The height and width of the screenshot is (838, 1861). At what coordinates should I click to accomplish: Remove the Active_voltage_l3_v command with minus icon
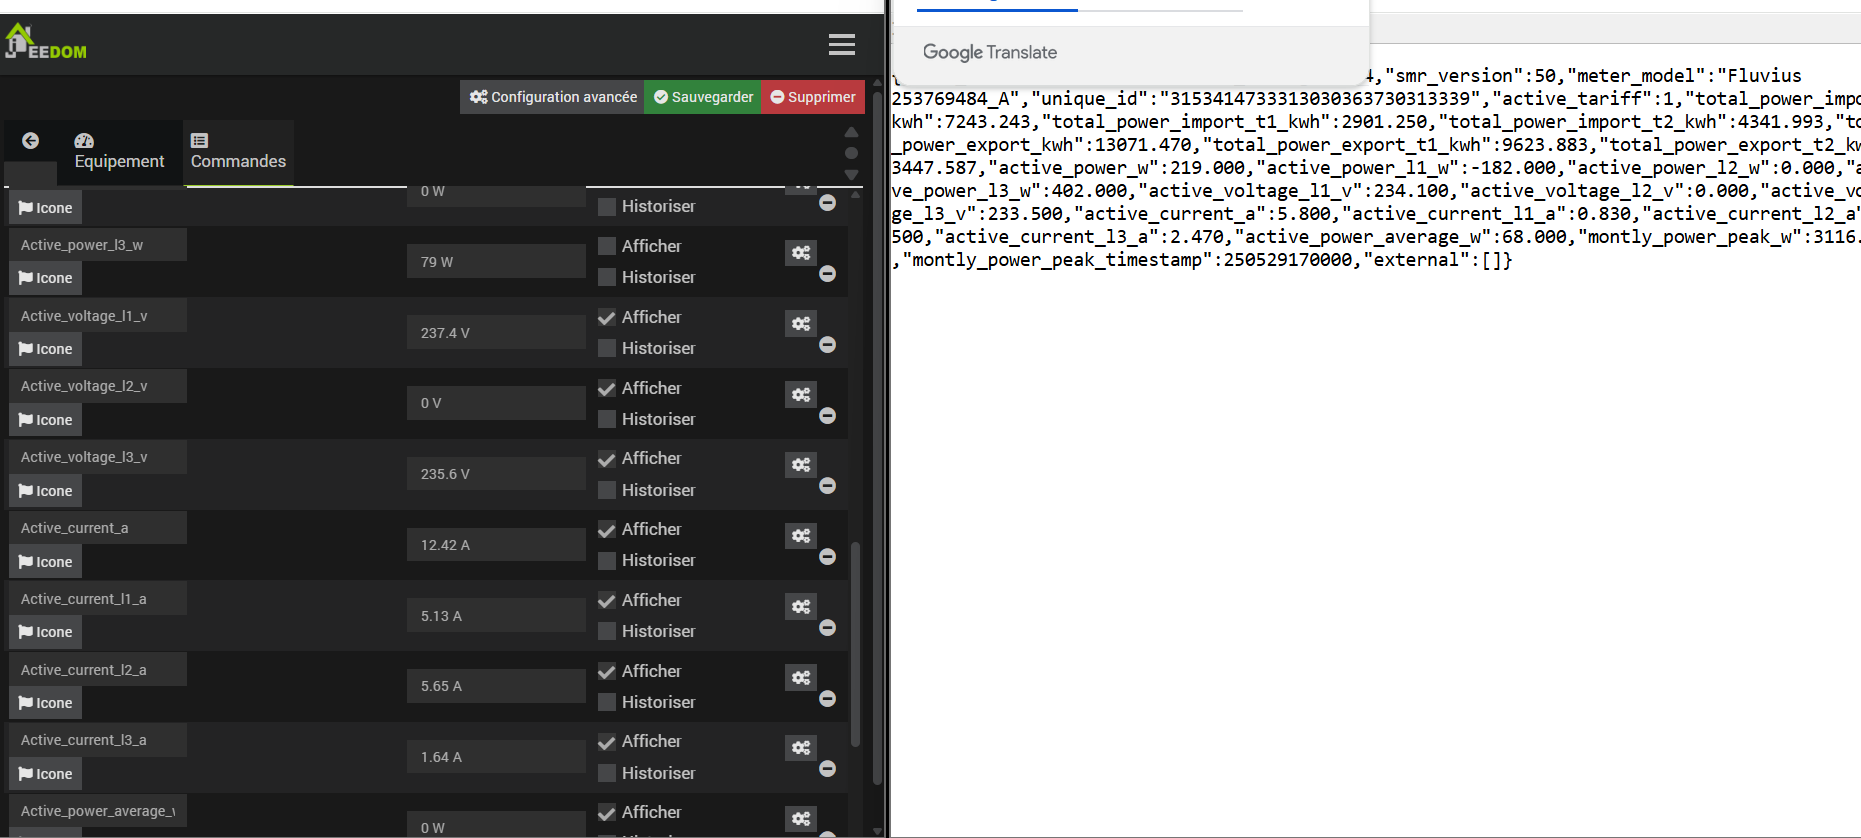827,486
